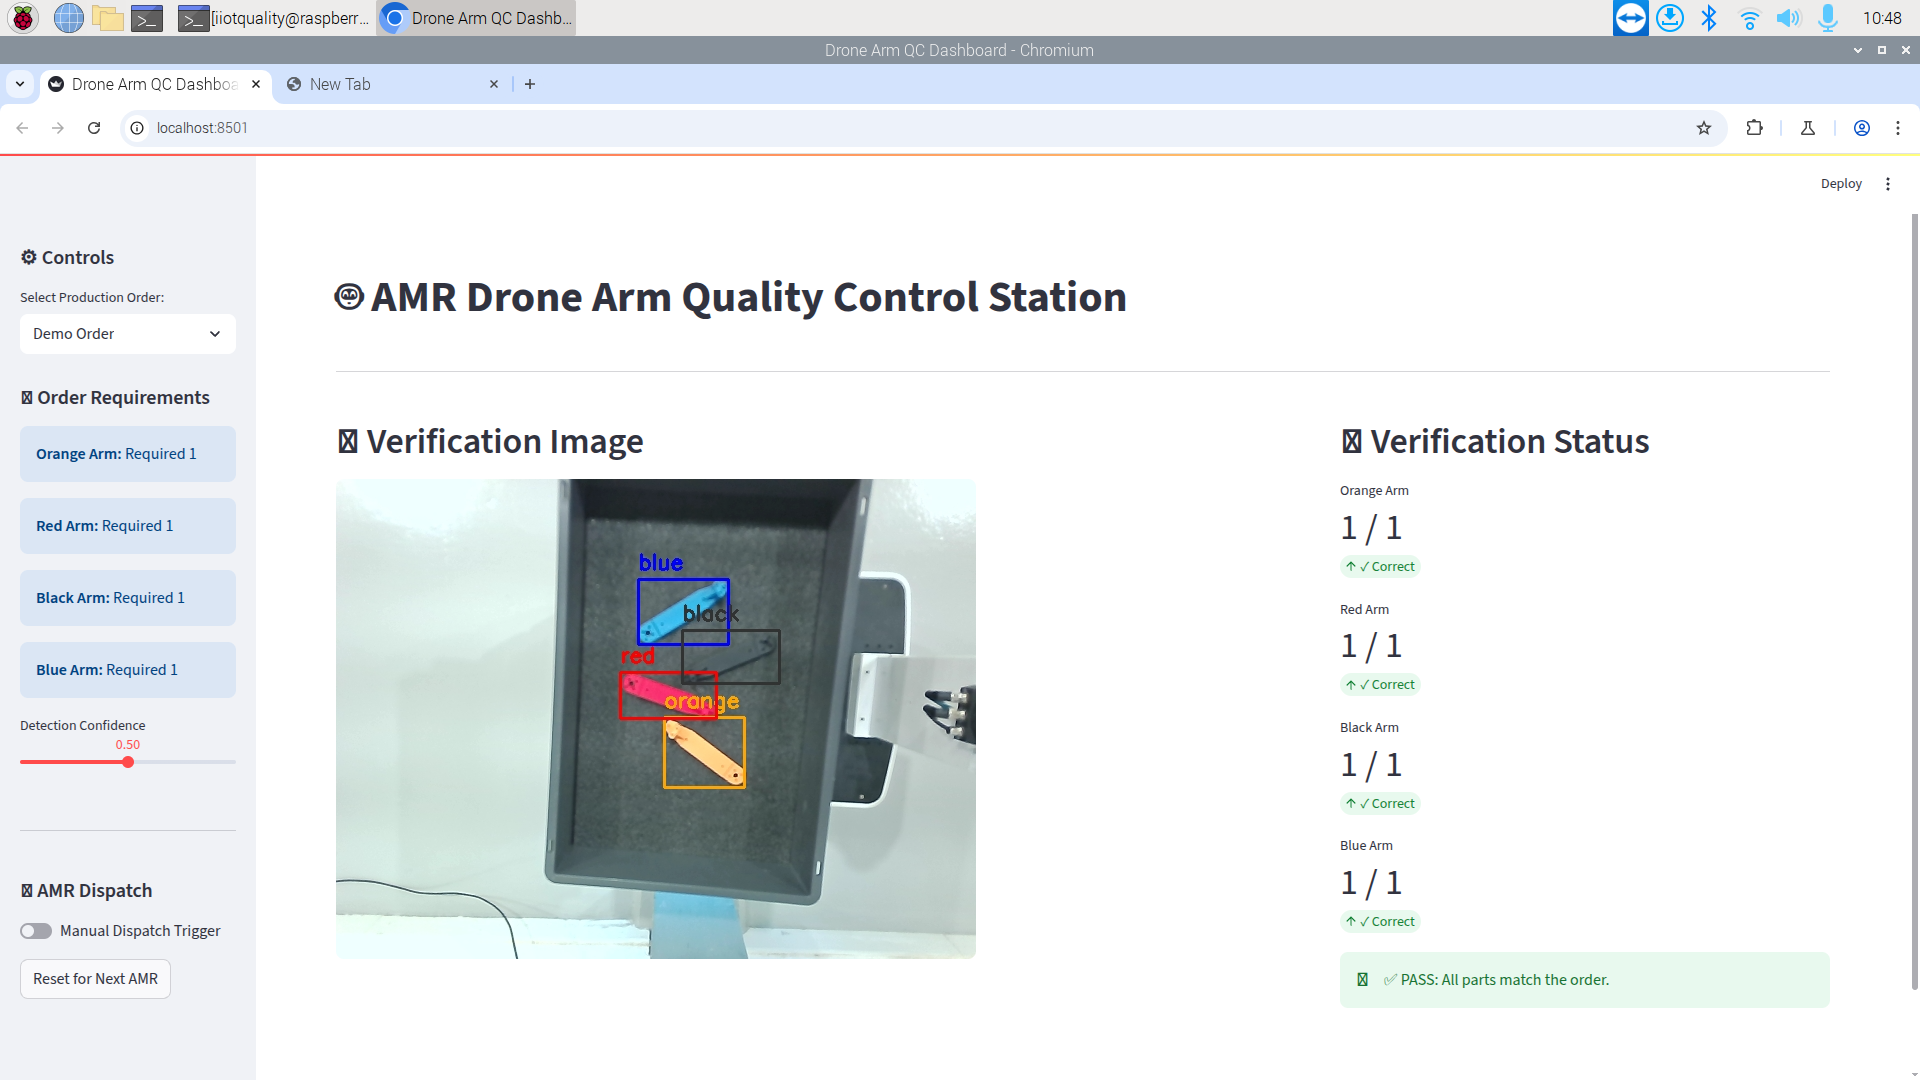
Task: Click the Chromium profile avatar icon
Action: (x=1861, y=128)
